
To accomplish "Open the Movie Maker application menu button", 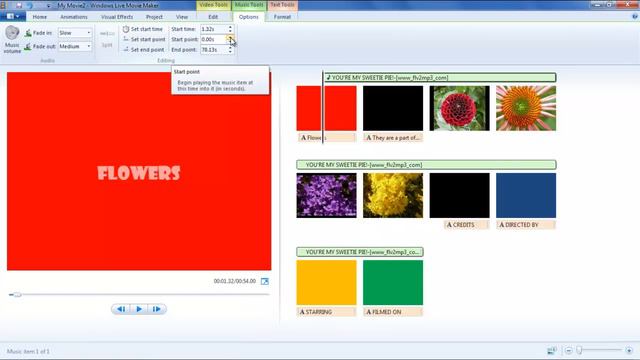I will pyautogui.click(x=13, y=16).
